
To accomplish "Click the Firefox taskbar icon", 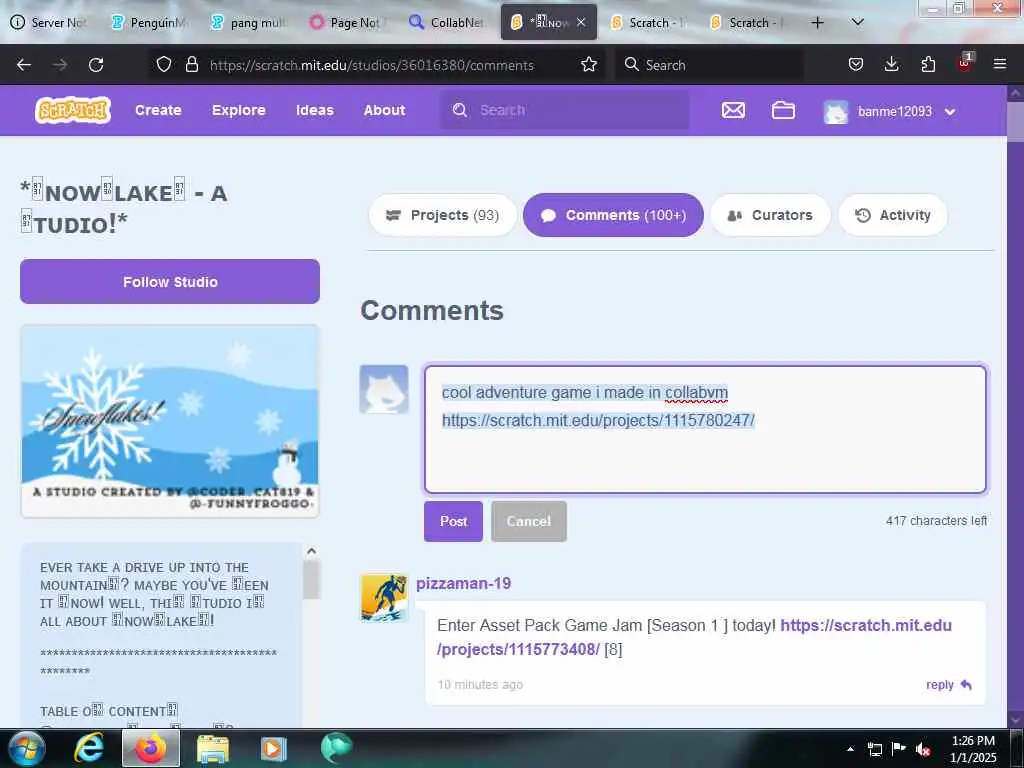I will coord(151,748).
